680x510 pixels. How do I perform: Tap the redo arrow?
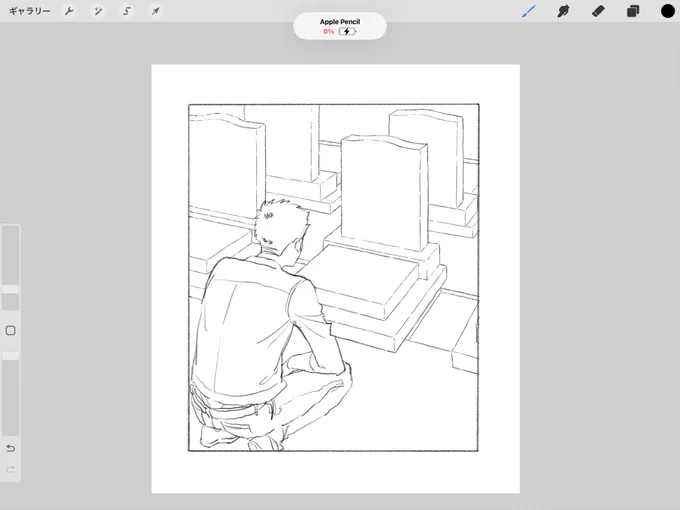(x=10, y=469)
